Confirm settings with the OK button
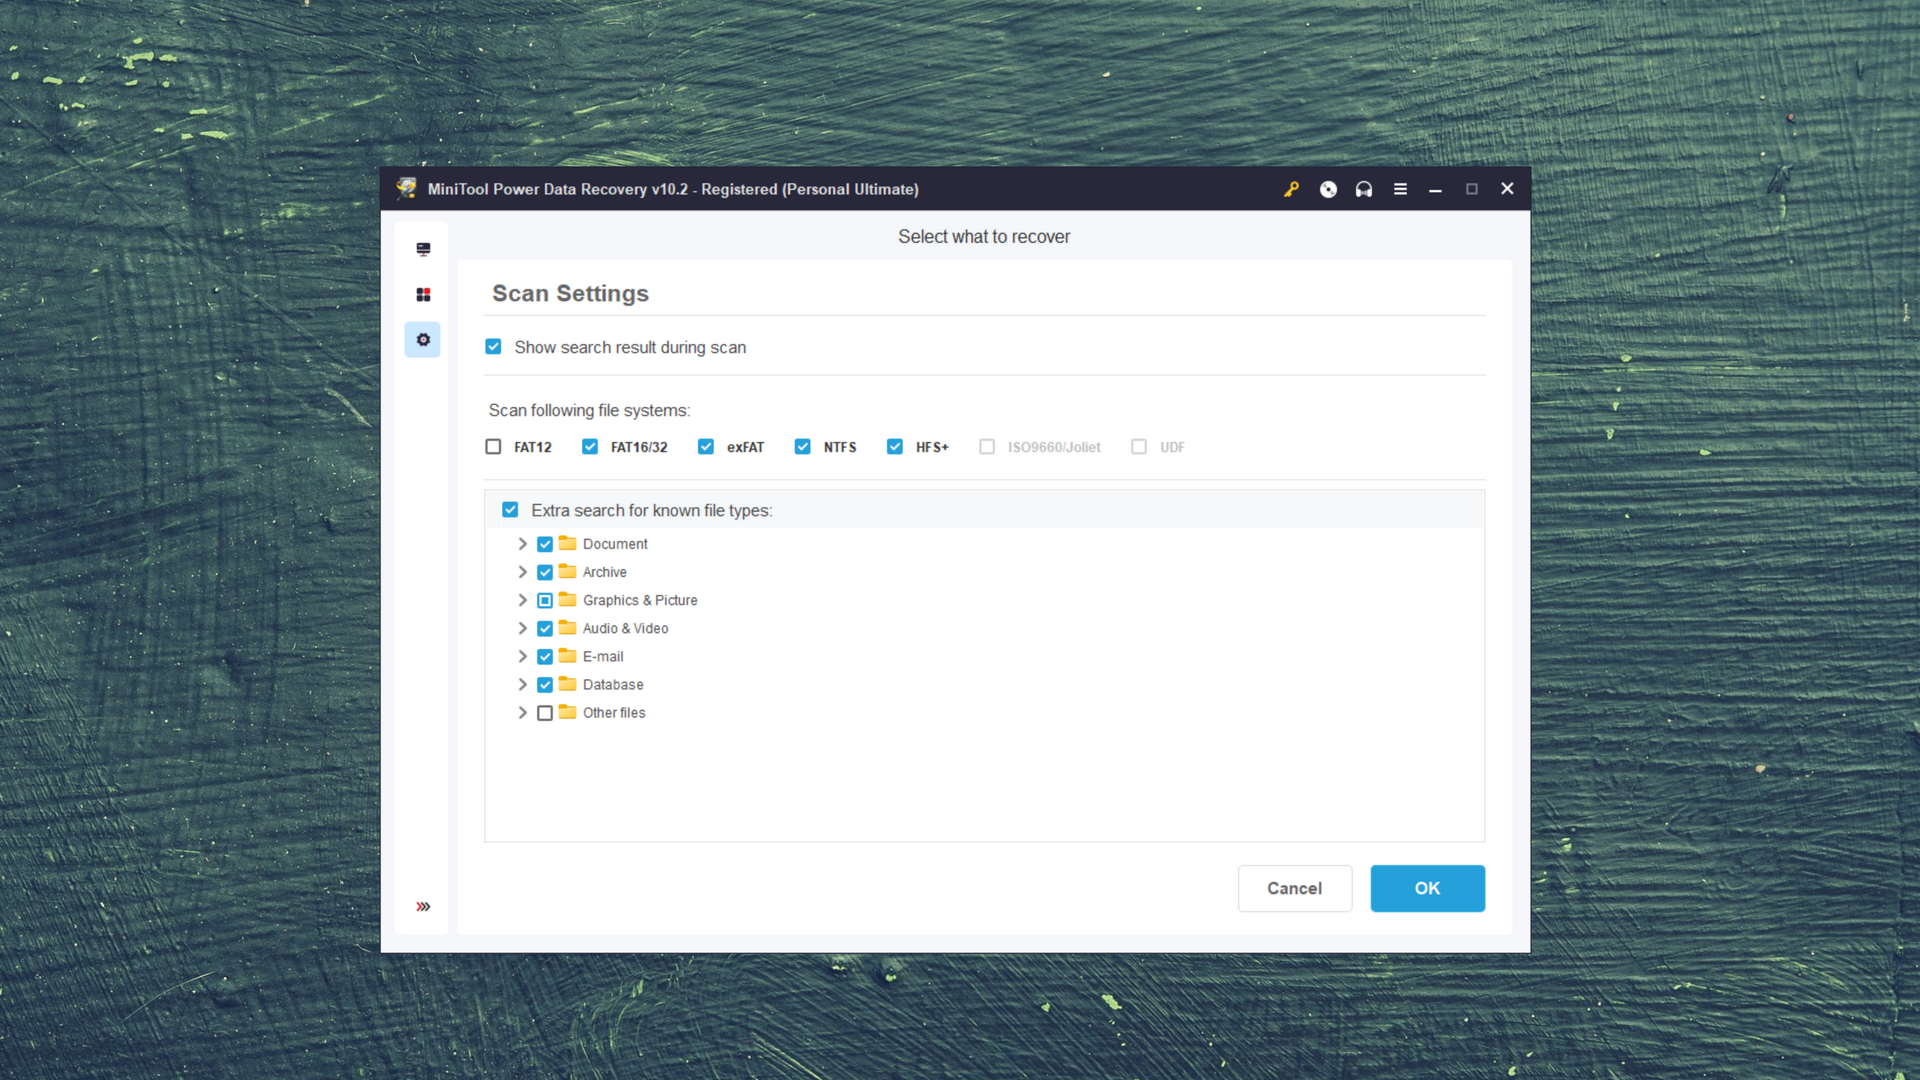 point(1427,888)
